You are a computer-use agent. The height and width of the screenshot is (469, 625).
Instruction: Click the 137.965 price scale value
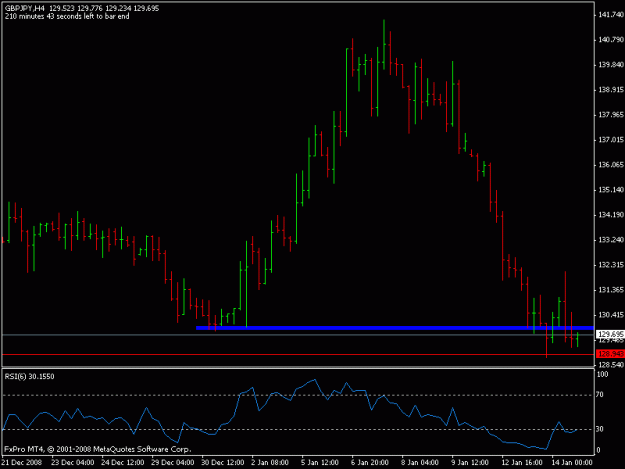click(611, 115)
